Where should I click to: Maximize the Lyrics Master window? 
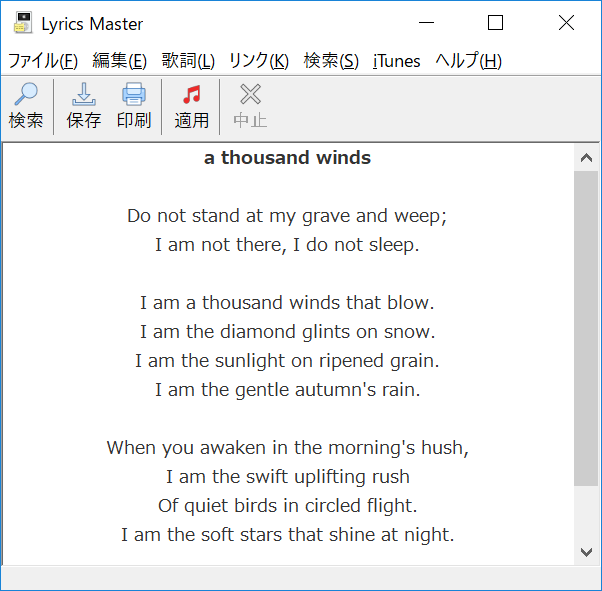tap(495, 23)
